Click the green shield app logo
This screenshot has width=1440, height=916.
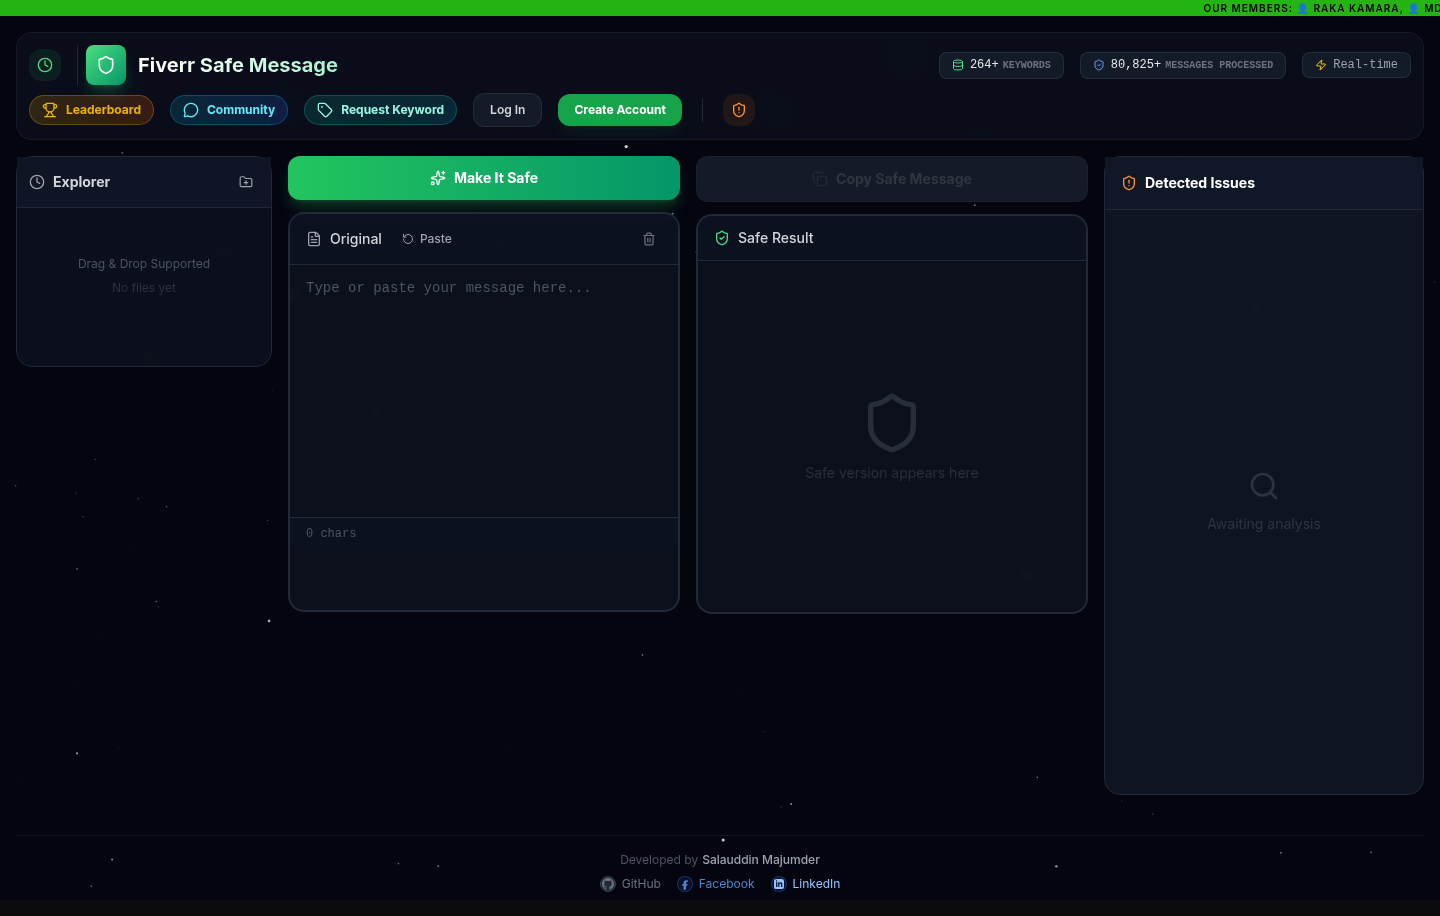[x=106, y=65]
